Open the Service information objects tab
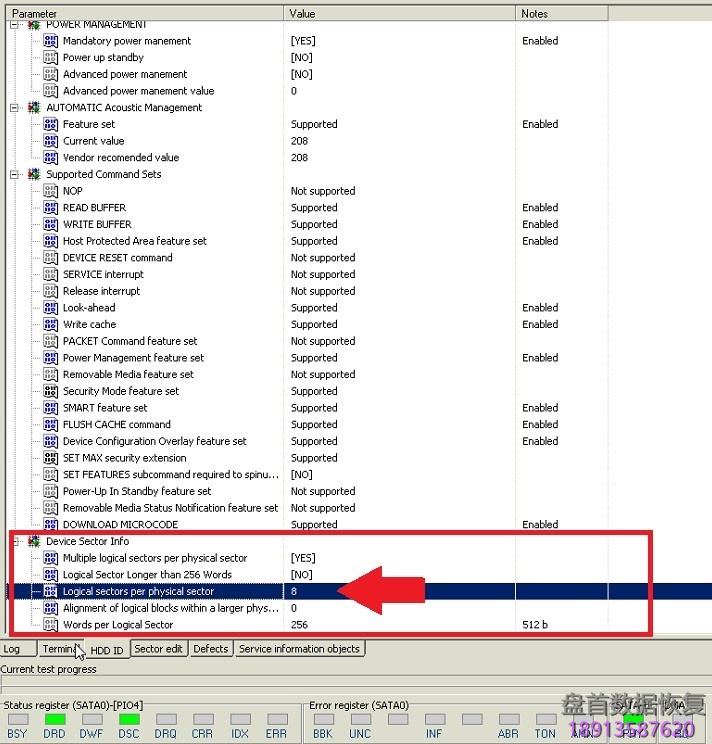The image size is (712, 744). click(x=299, y=649)
